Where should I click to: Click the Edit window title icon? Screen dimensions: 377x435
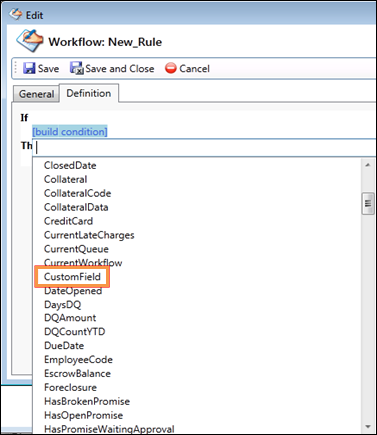pos(15,15)
